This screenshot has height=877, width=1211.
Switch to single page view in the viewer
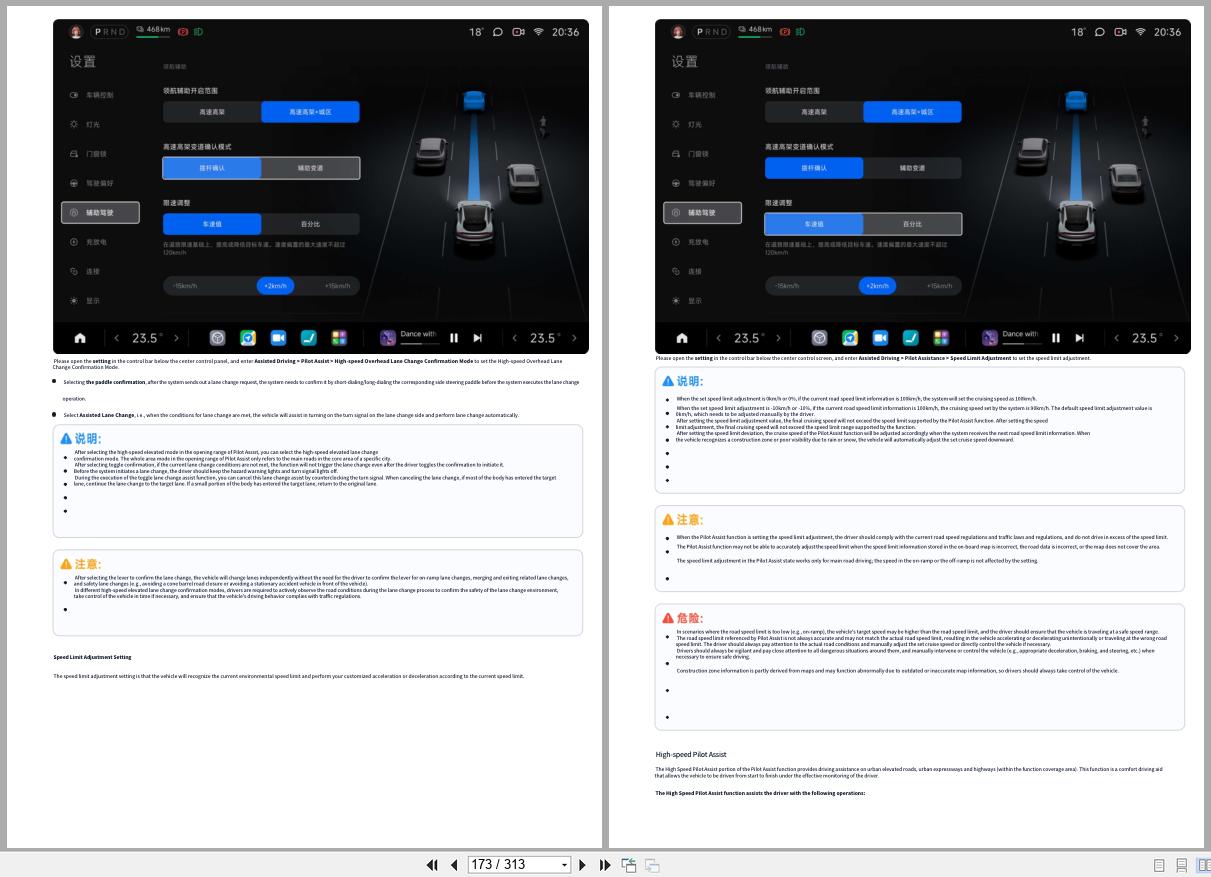point(1159,864)
